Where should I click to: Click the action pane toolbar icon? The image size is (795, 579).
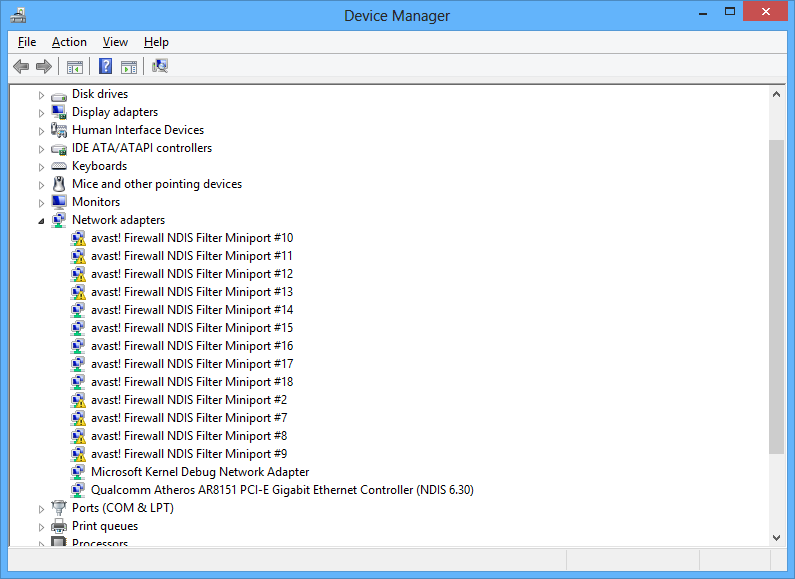coord(129,66)
